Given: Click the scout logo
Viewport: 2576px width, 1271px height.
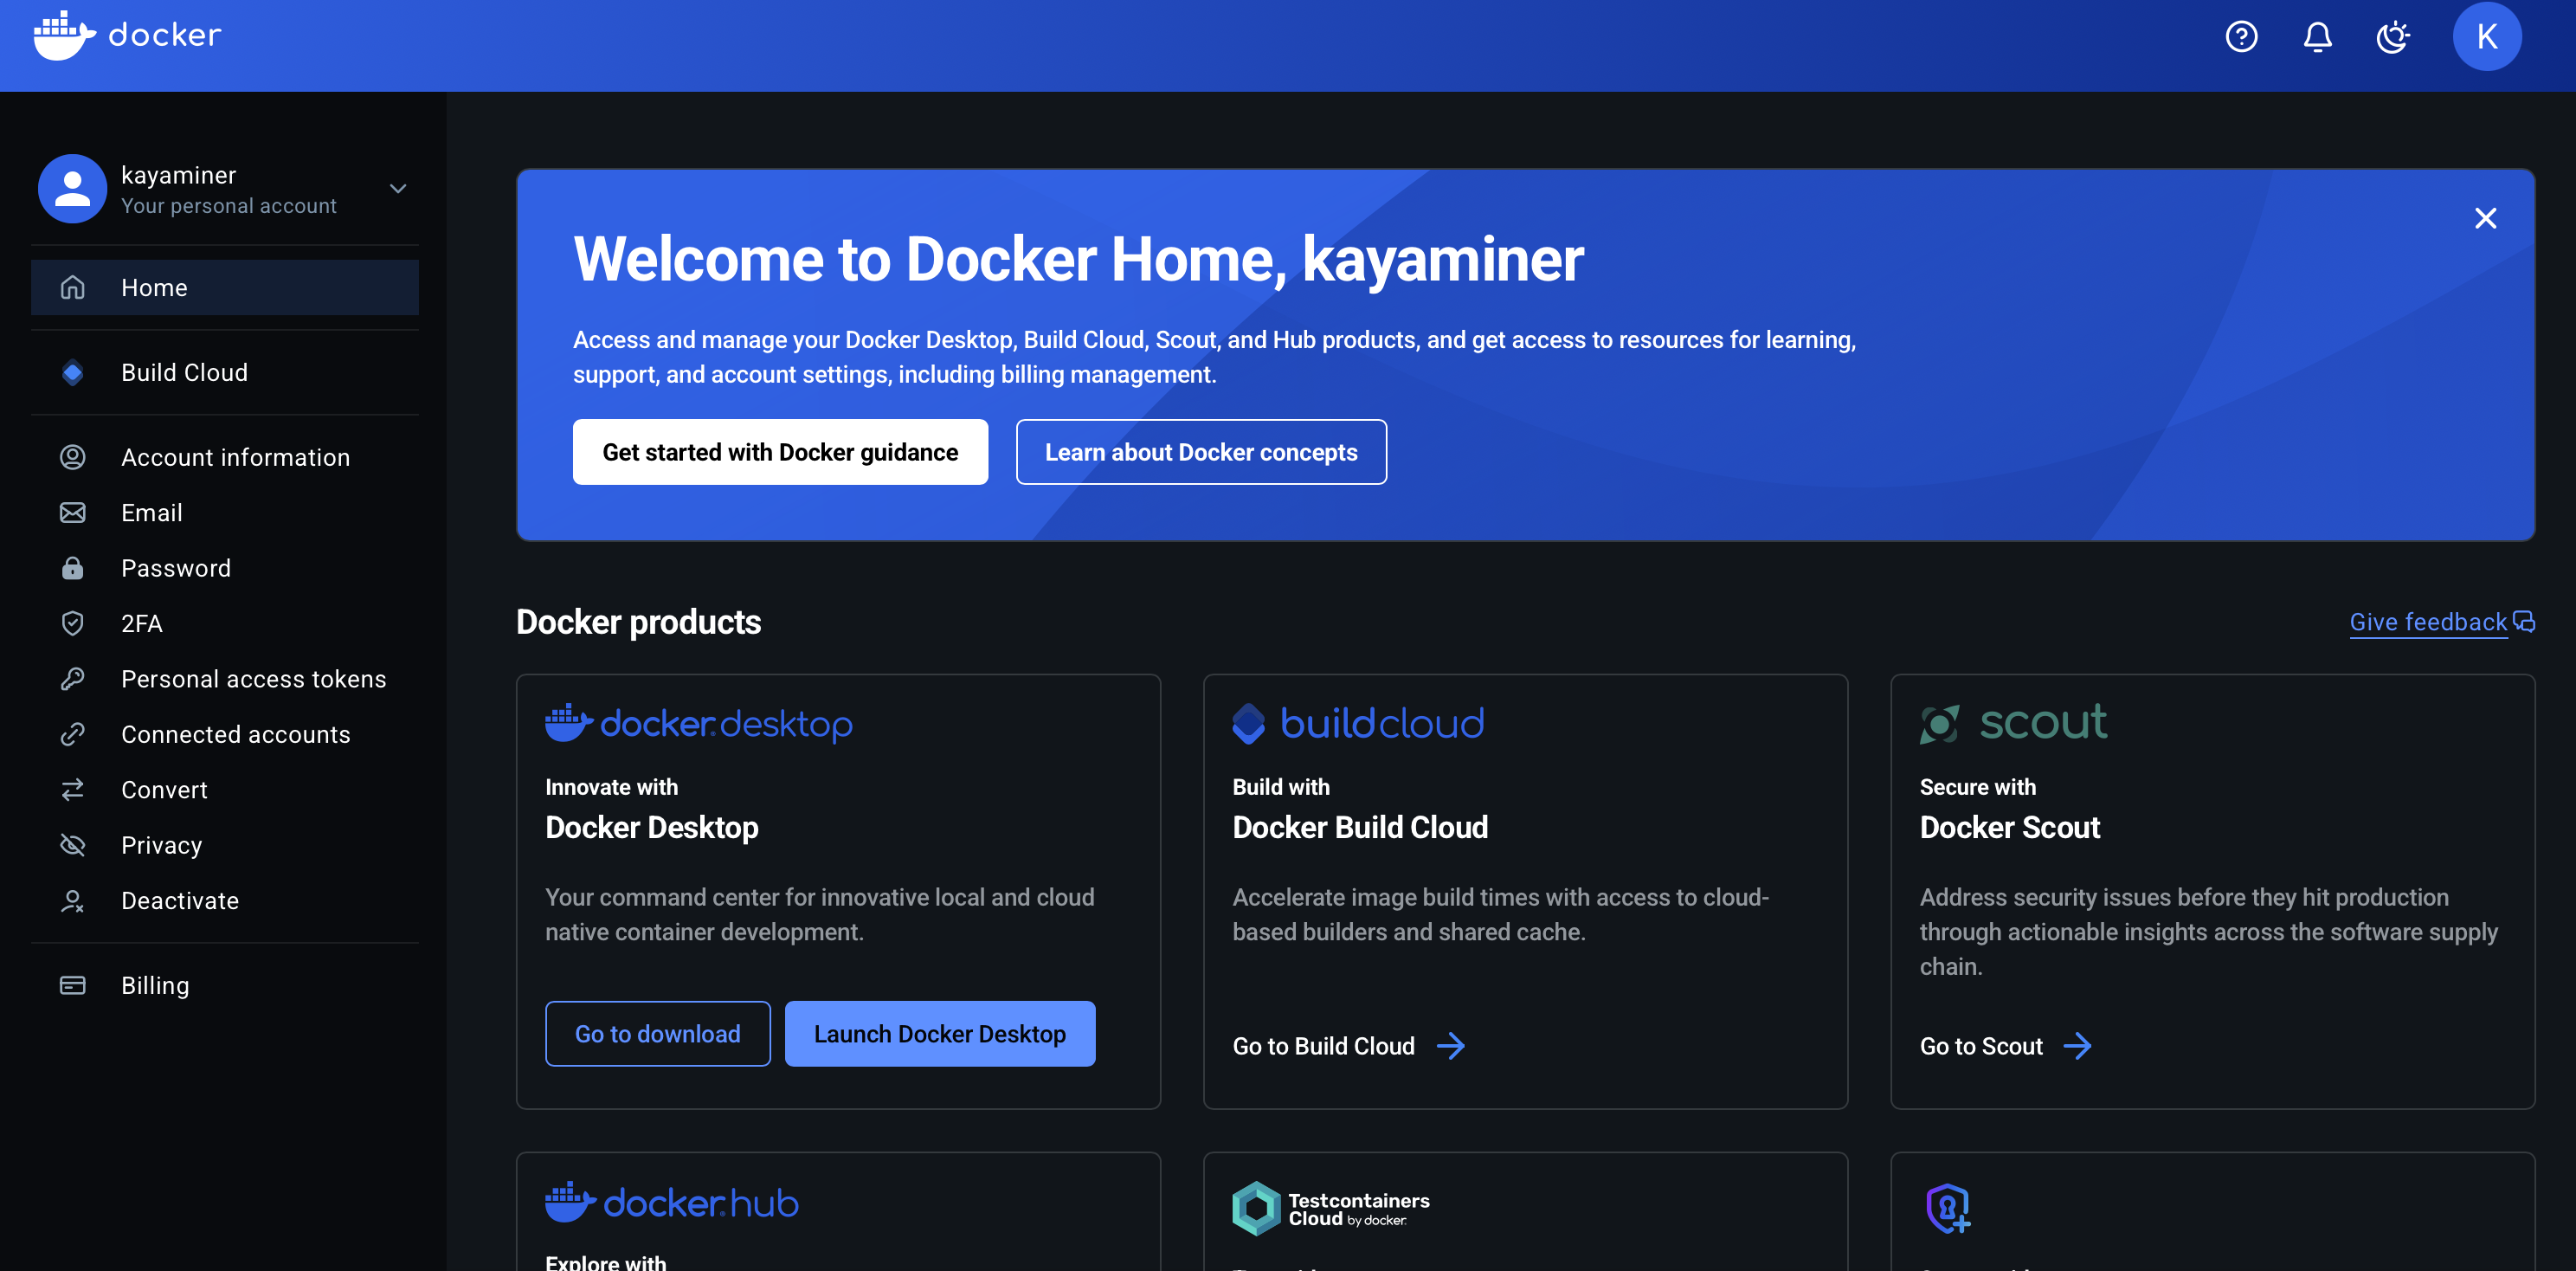Looking at the screenshot, I should [x=2013, y=723].
